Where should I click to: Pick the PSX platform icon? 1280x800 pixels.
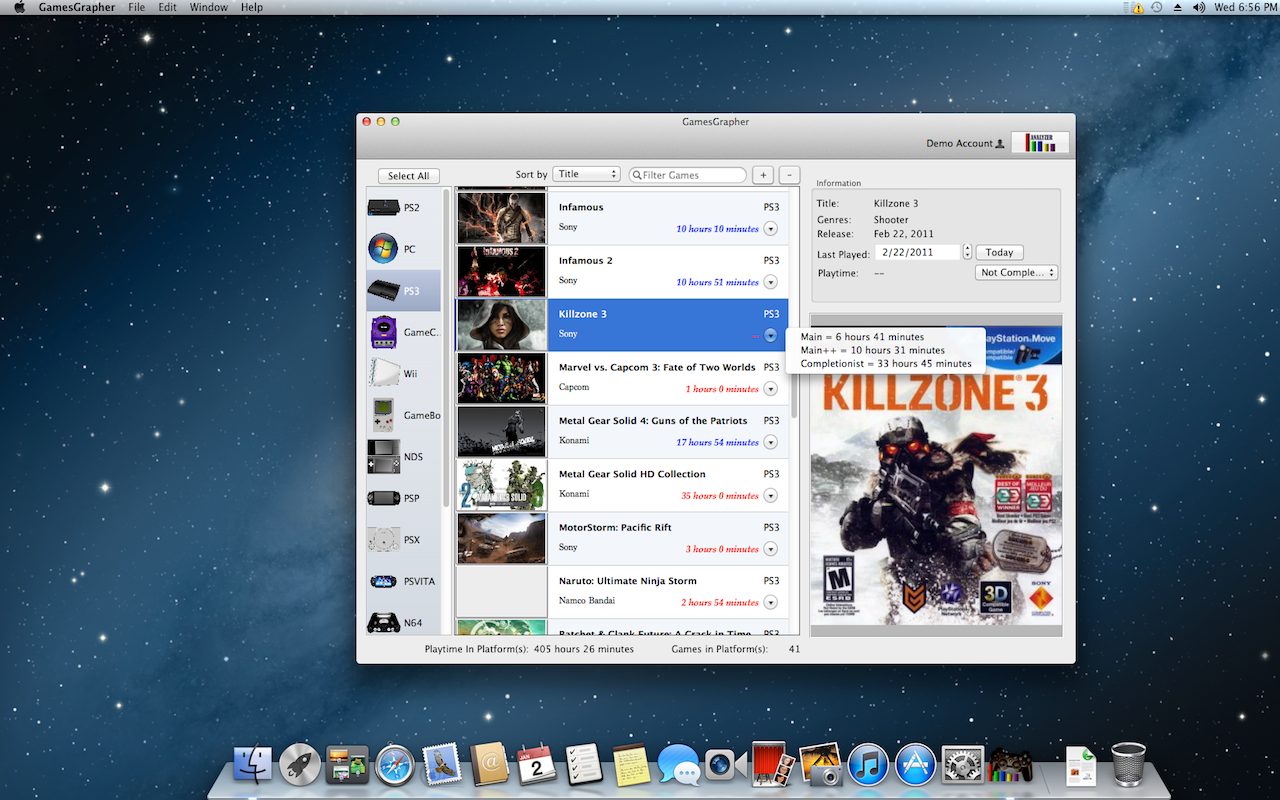click(383, 540)
